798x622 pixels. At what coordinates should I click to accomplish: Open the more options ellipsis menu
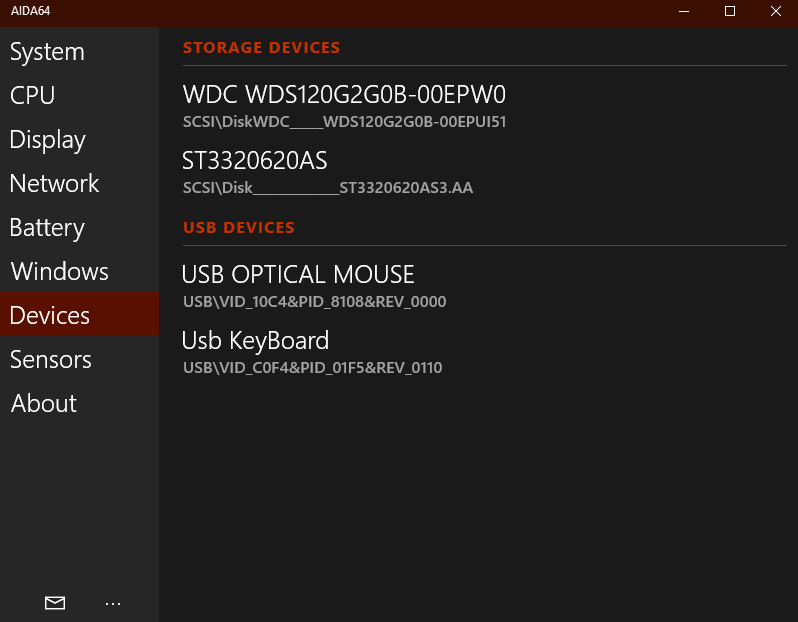pos(113,604)
